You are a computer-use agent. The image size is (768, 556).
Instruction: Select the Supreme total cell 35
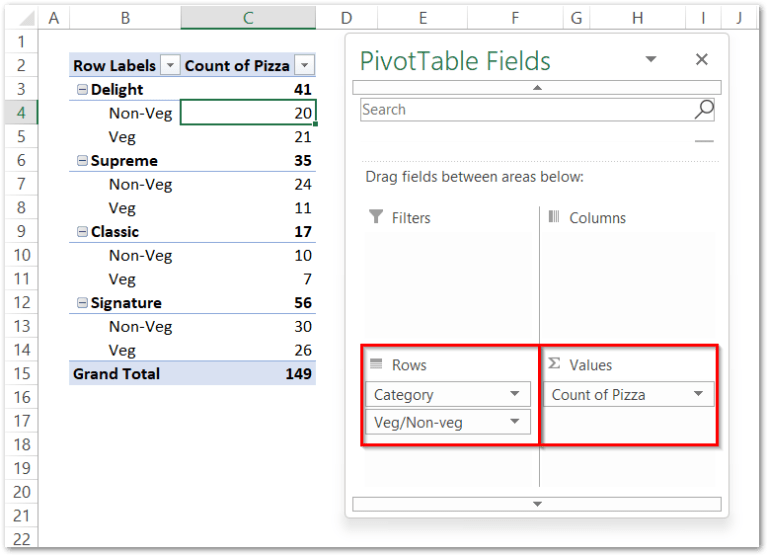pyautogui.click(x=248, y=160)
